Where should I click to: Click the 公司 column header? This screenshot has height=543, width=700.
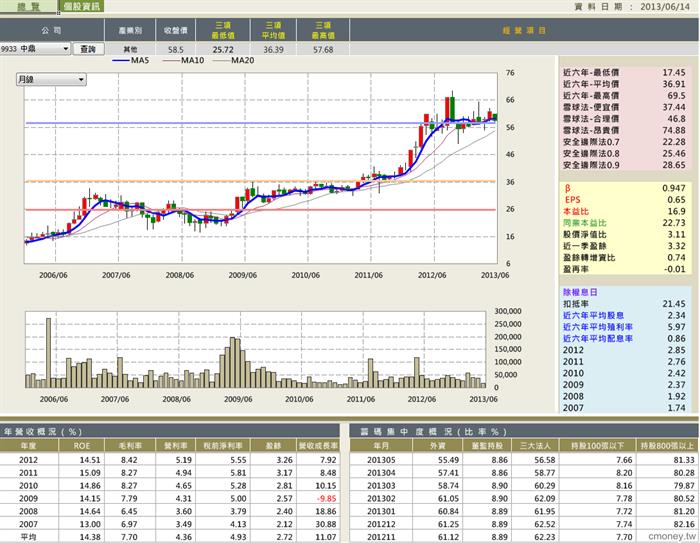pyautogui.click(x=52, y=30)
